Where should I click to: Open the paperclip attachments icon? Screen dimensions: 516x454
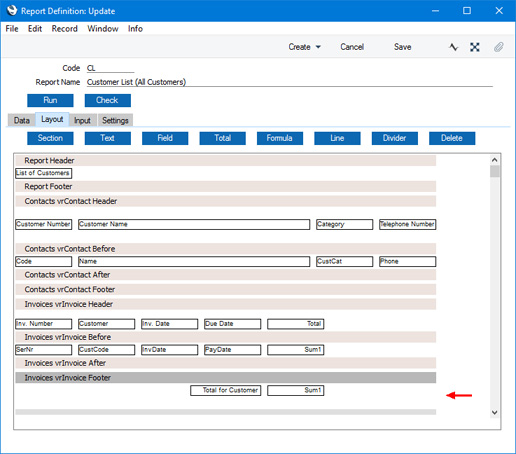(x=498, y=47)
